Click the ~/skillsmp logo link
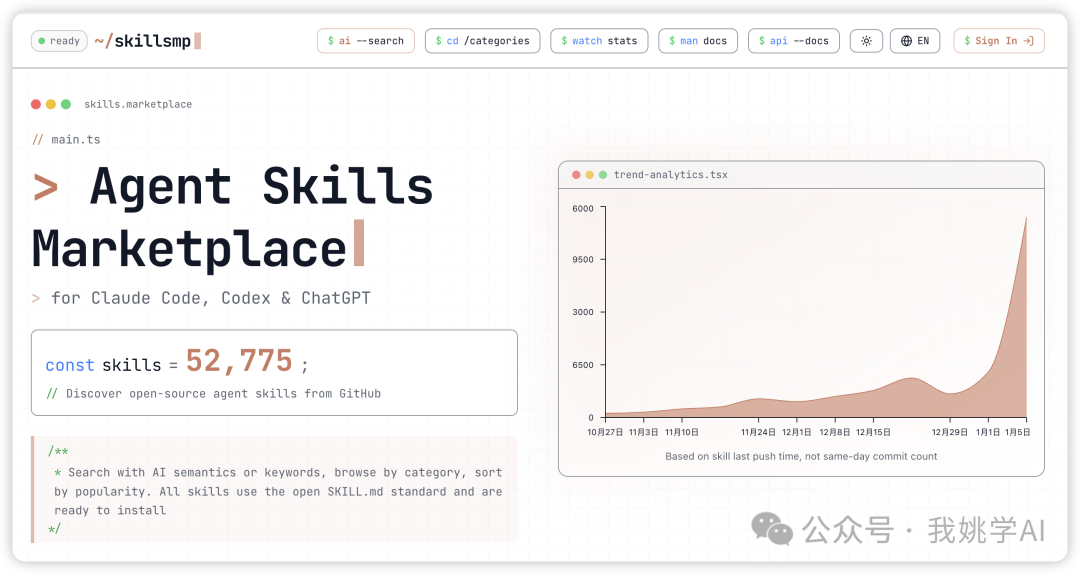The image size is (1080, 574). coord(147,41)
